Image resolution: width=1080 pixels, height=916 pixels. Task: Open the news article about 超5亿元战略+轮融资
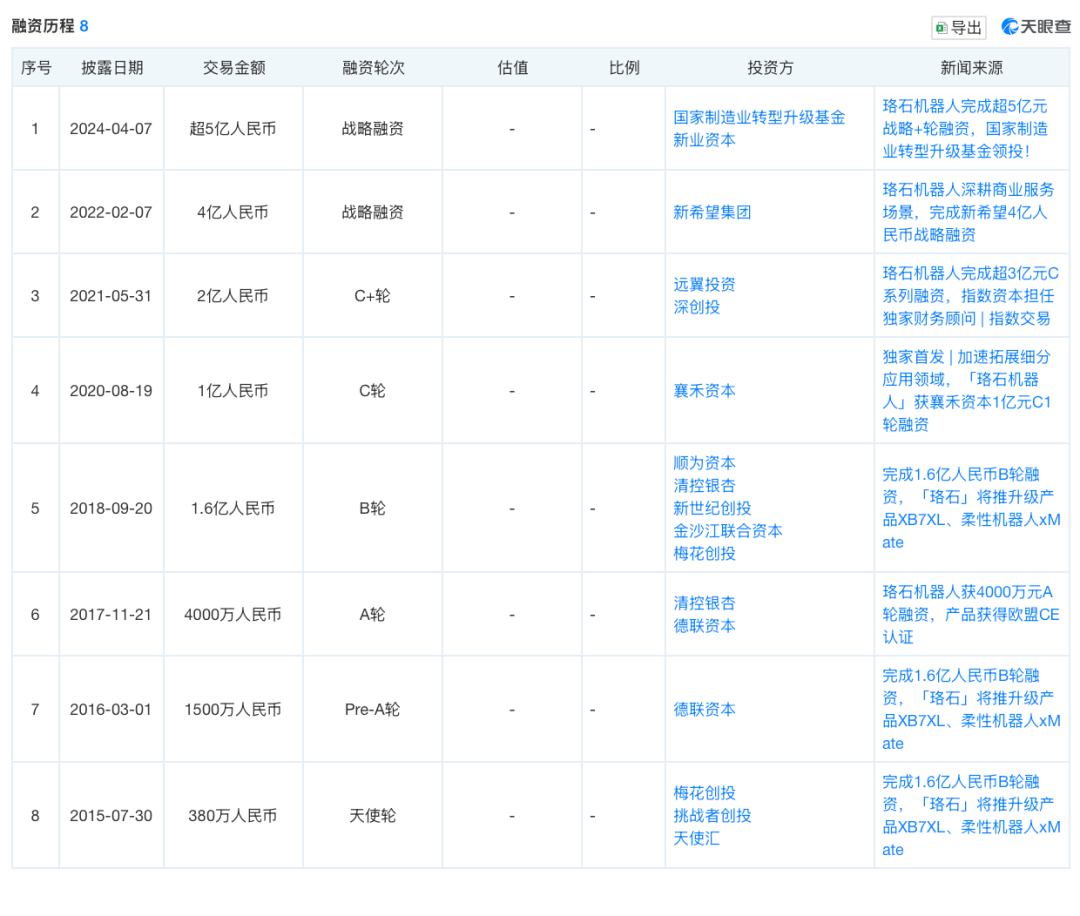[970, 128]
